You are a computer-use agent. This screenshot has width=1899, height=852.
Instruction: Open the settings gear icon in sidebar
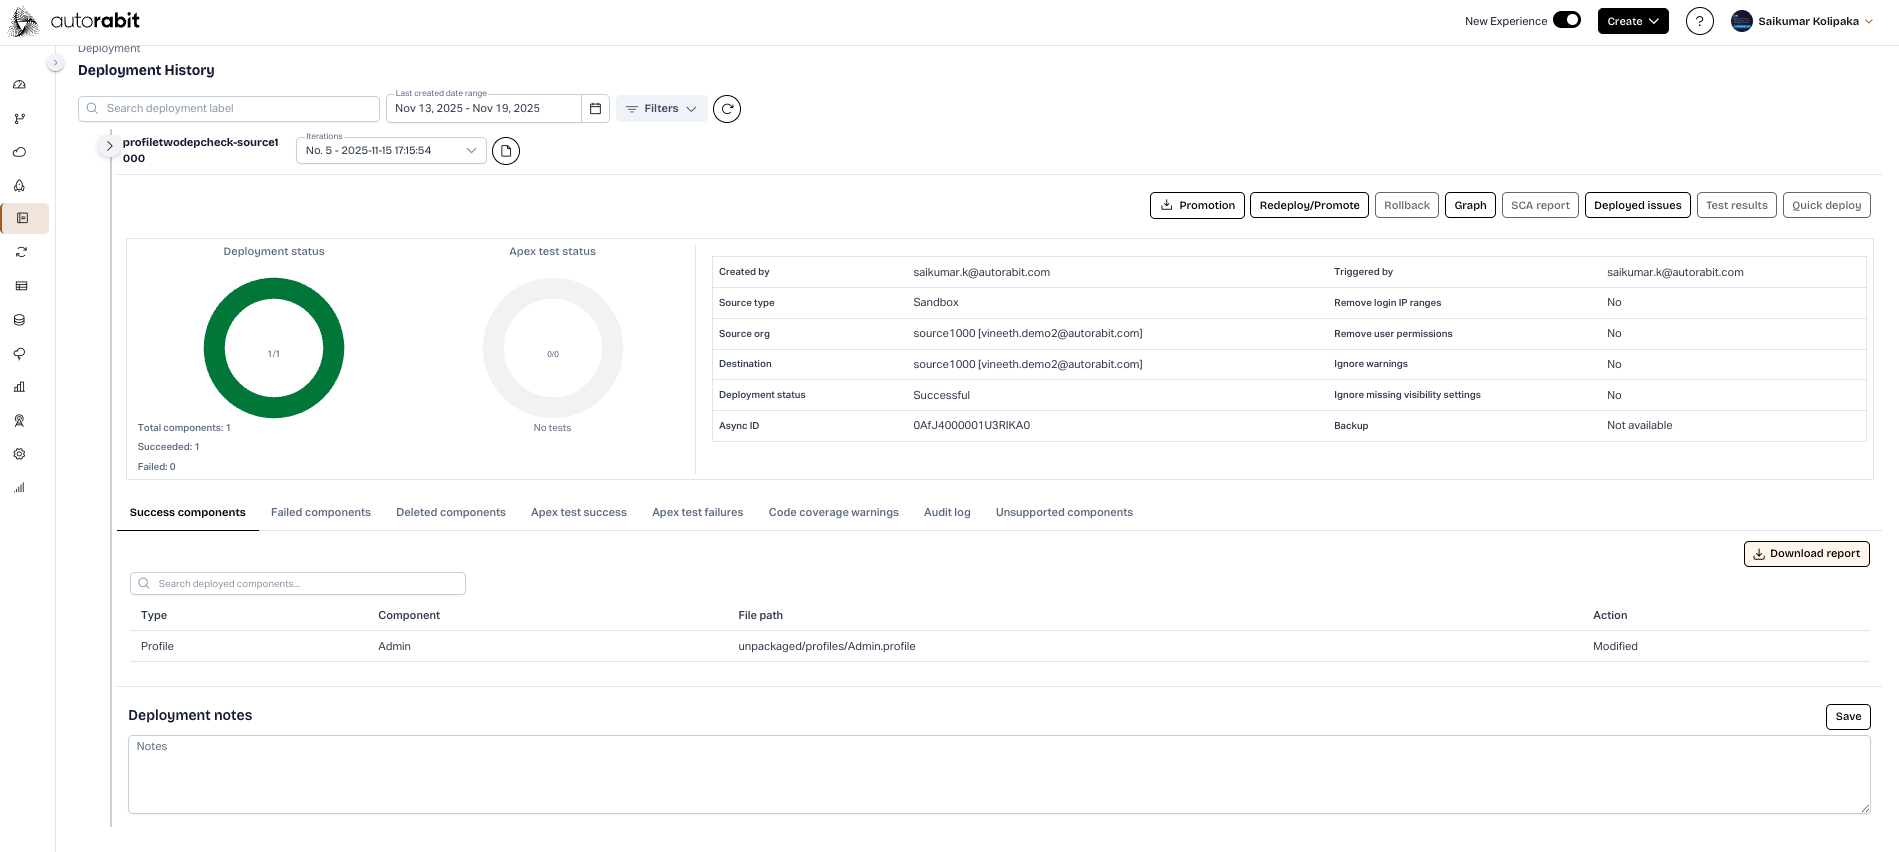point(19,454)
